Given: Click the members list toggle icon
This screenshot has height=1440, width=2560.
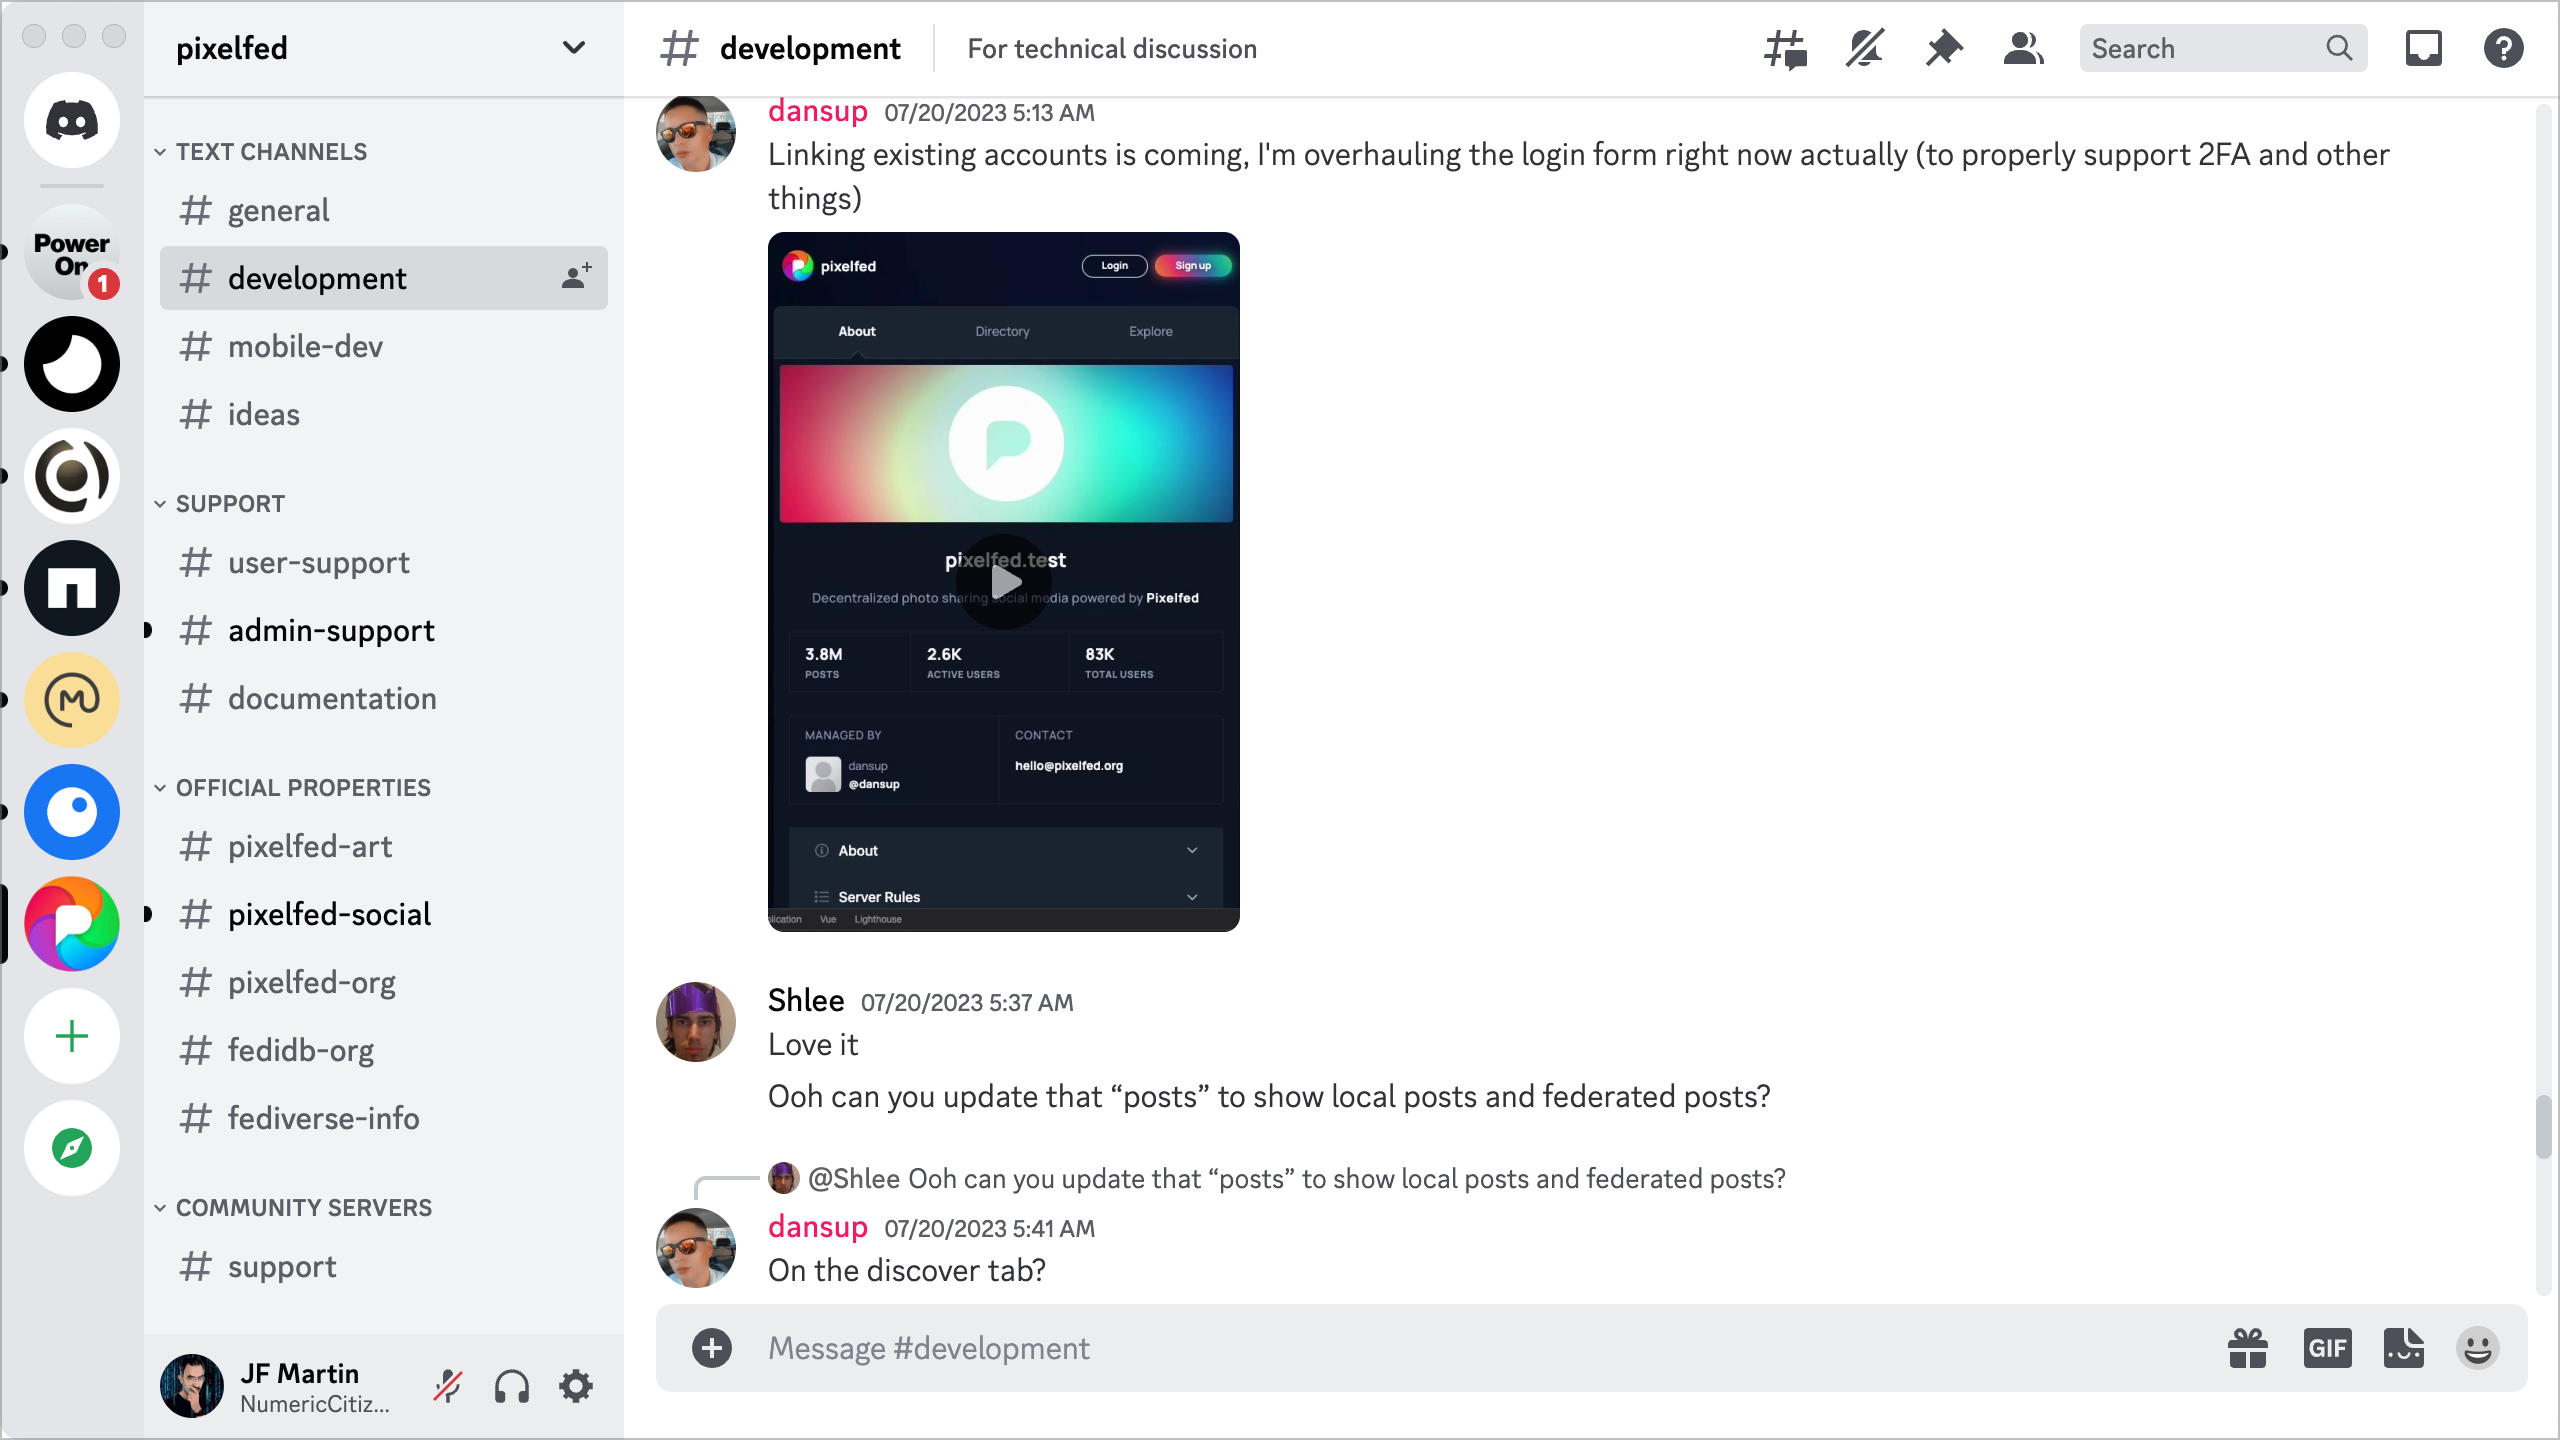Looking at the screenshot, I should [x=2024, y=47].
